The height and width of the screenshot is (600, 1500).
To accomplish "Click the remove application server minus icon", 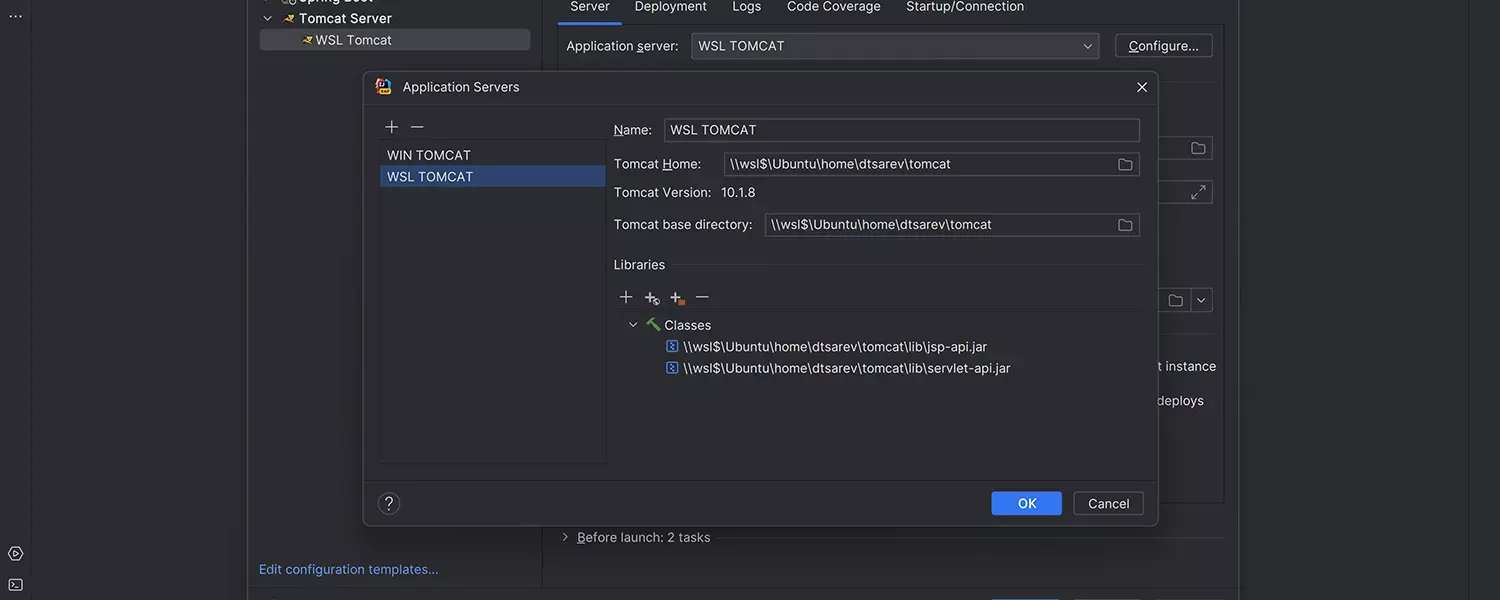I will 417,127.
